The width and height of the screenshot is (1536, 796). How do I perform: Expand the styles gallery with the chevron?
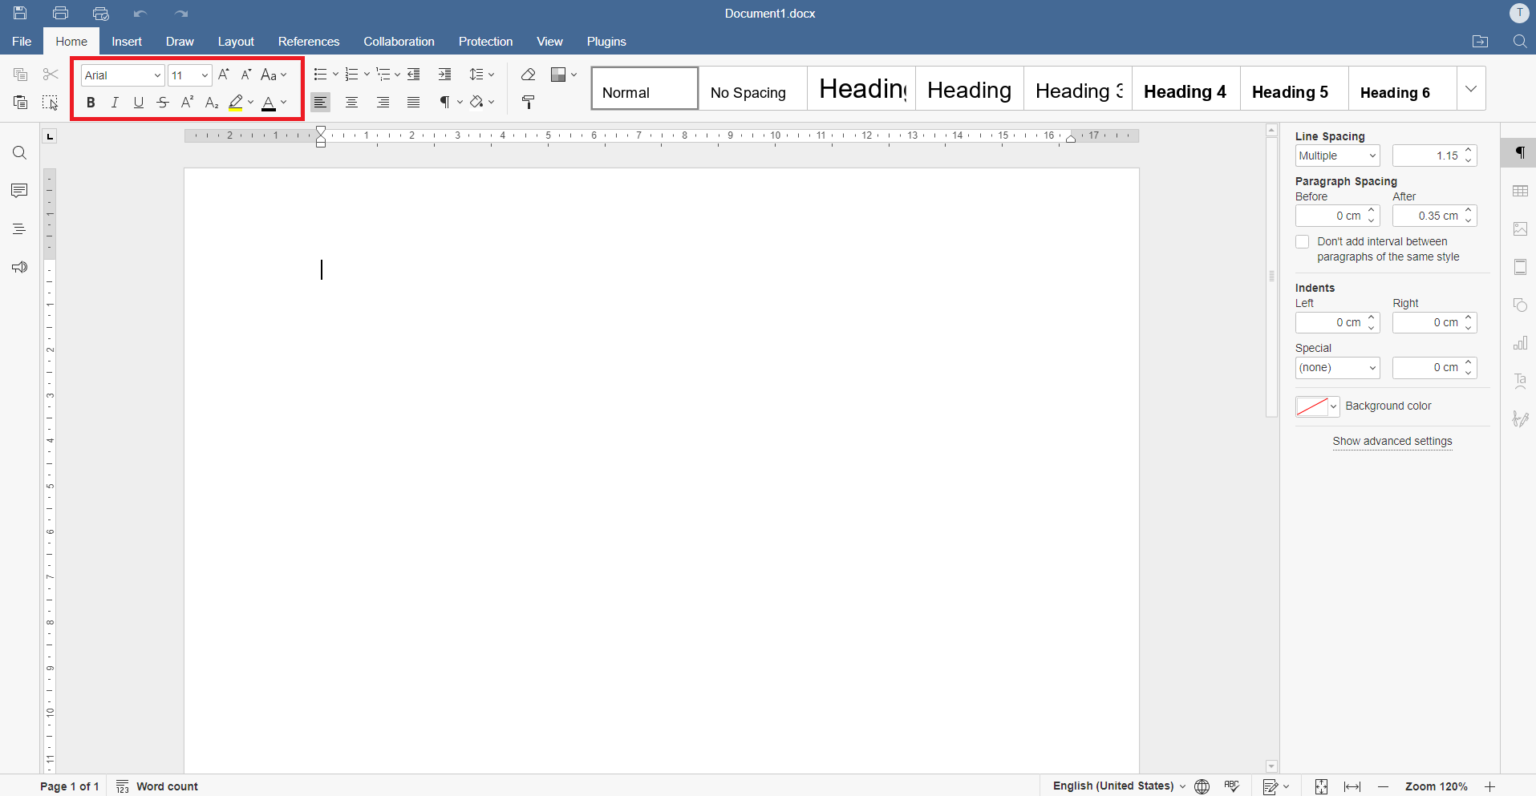coord(1470,88)
